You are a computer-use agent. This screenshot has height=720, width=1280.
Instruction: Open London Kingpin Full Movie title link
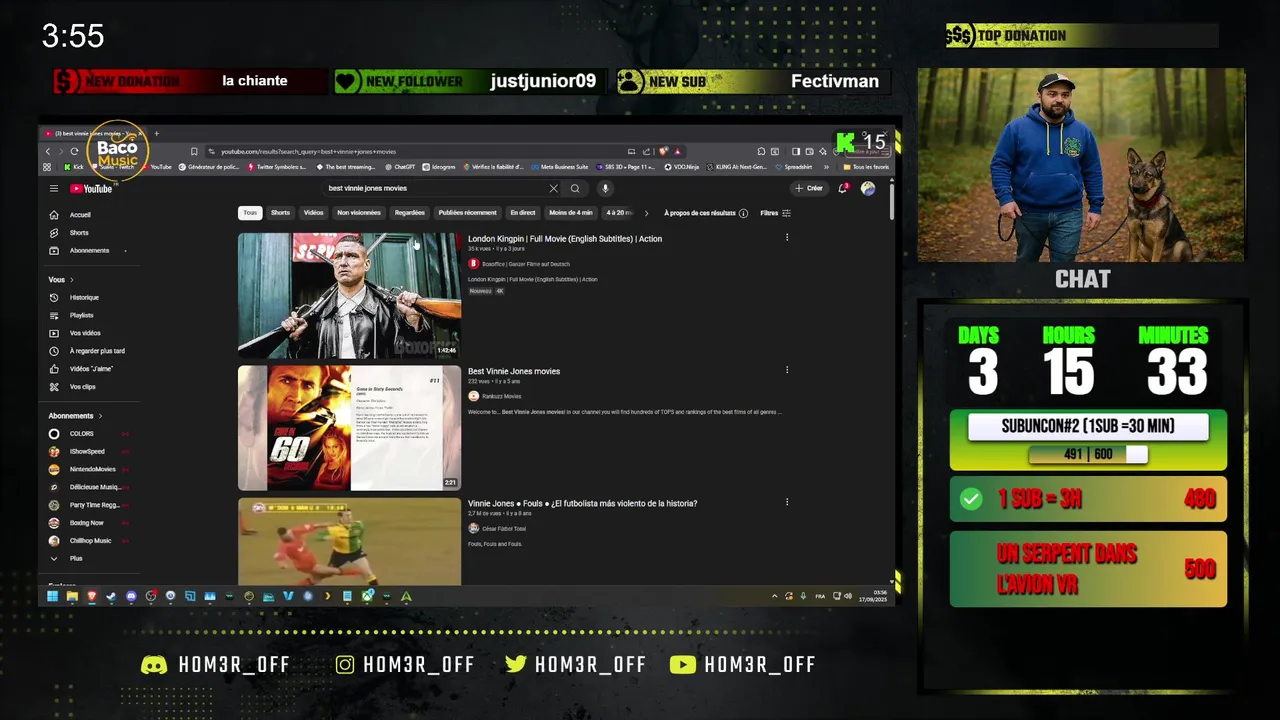[x=565, y=239]
